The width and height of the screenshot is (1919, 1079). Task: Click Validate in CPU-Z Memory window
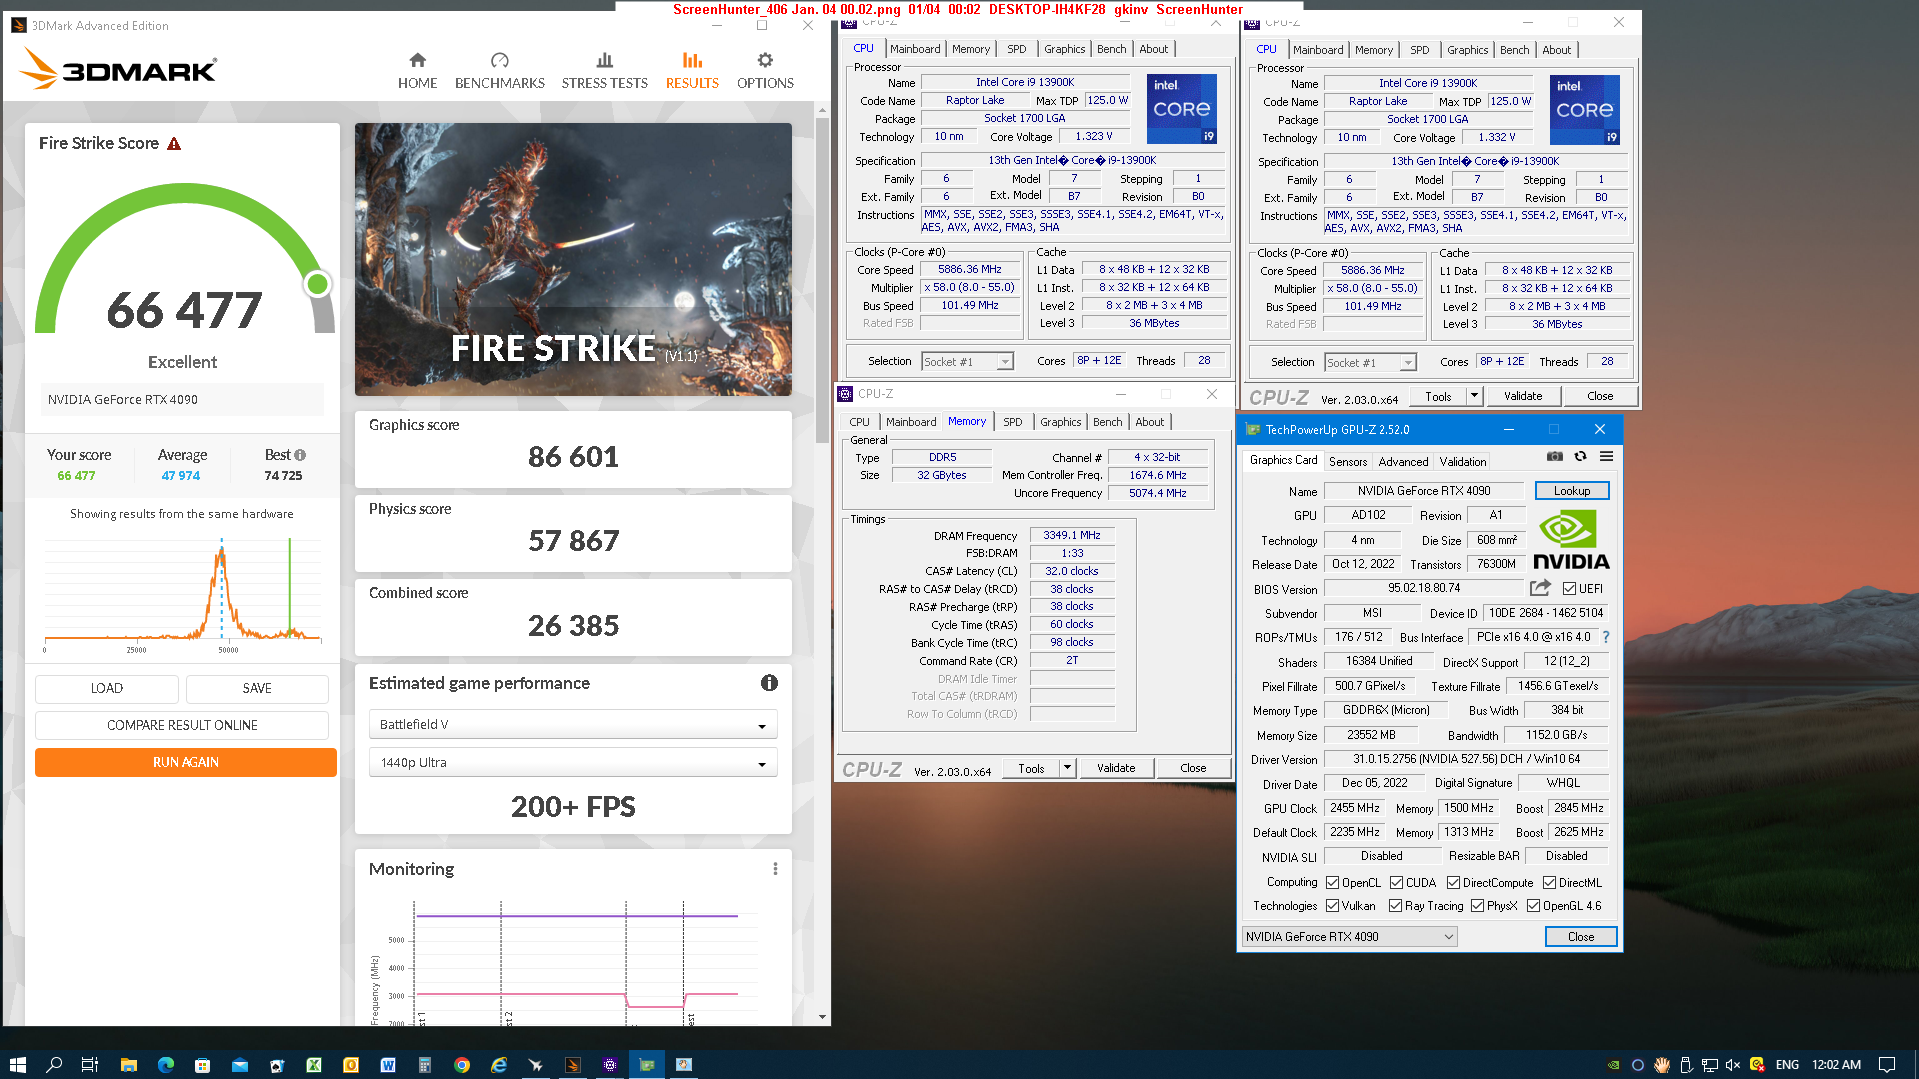tap(1116, 769)
